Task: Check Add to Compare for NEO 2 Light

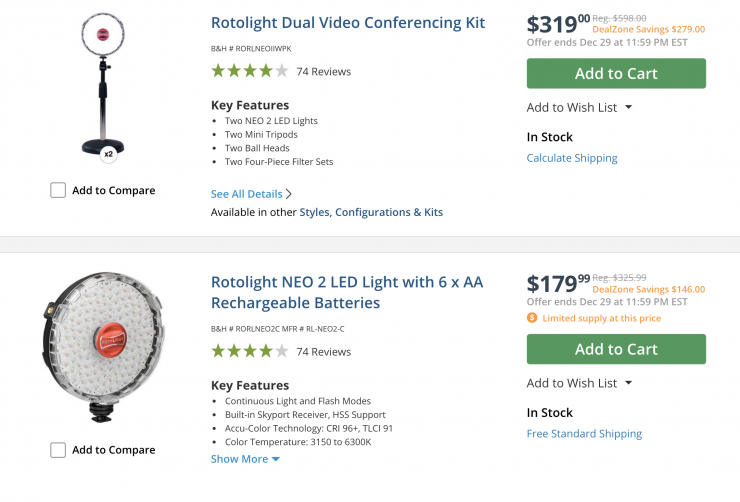Action: pyautogui.click(x=58, y=450)
